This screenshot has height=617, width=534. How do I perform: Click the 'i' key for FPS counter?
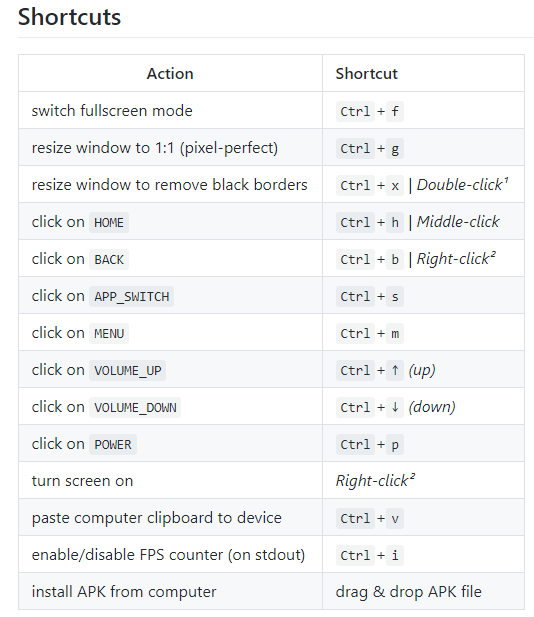point(395,555)
